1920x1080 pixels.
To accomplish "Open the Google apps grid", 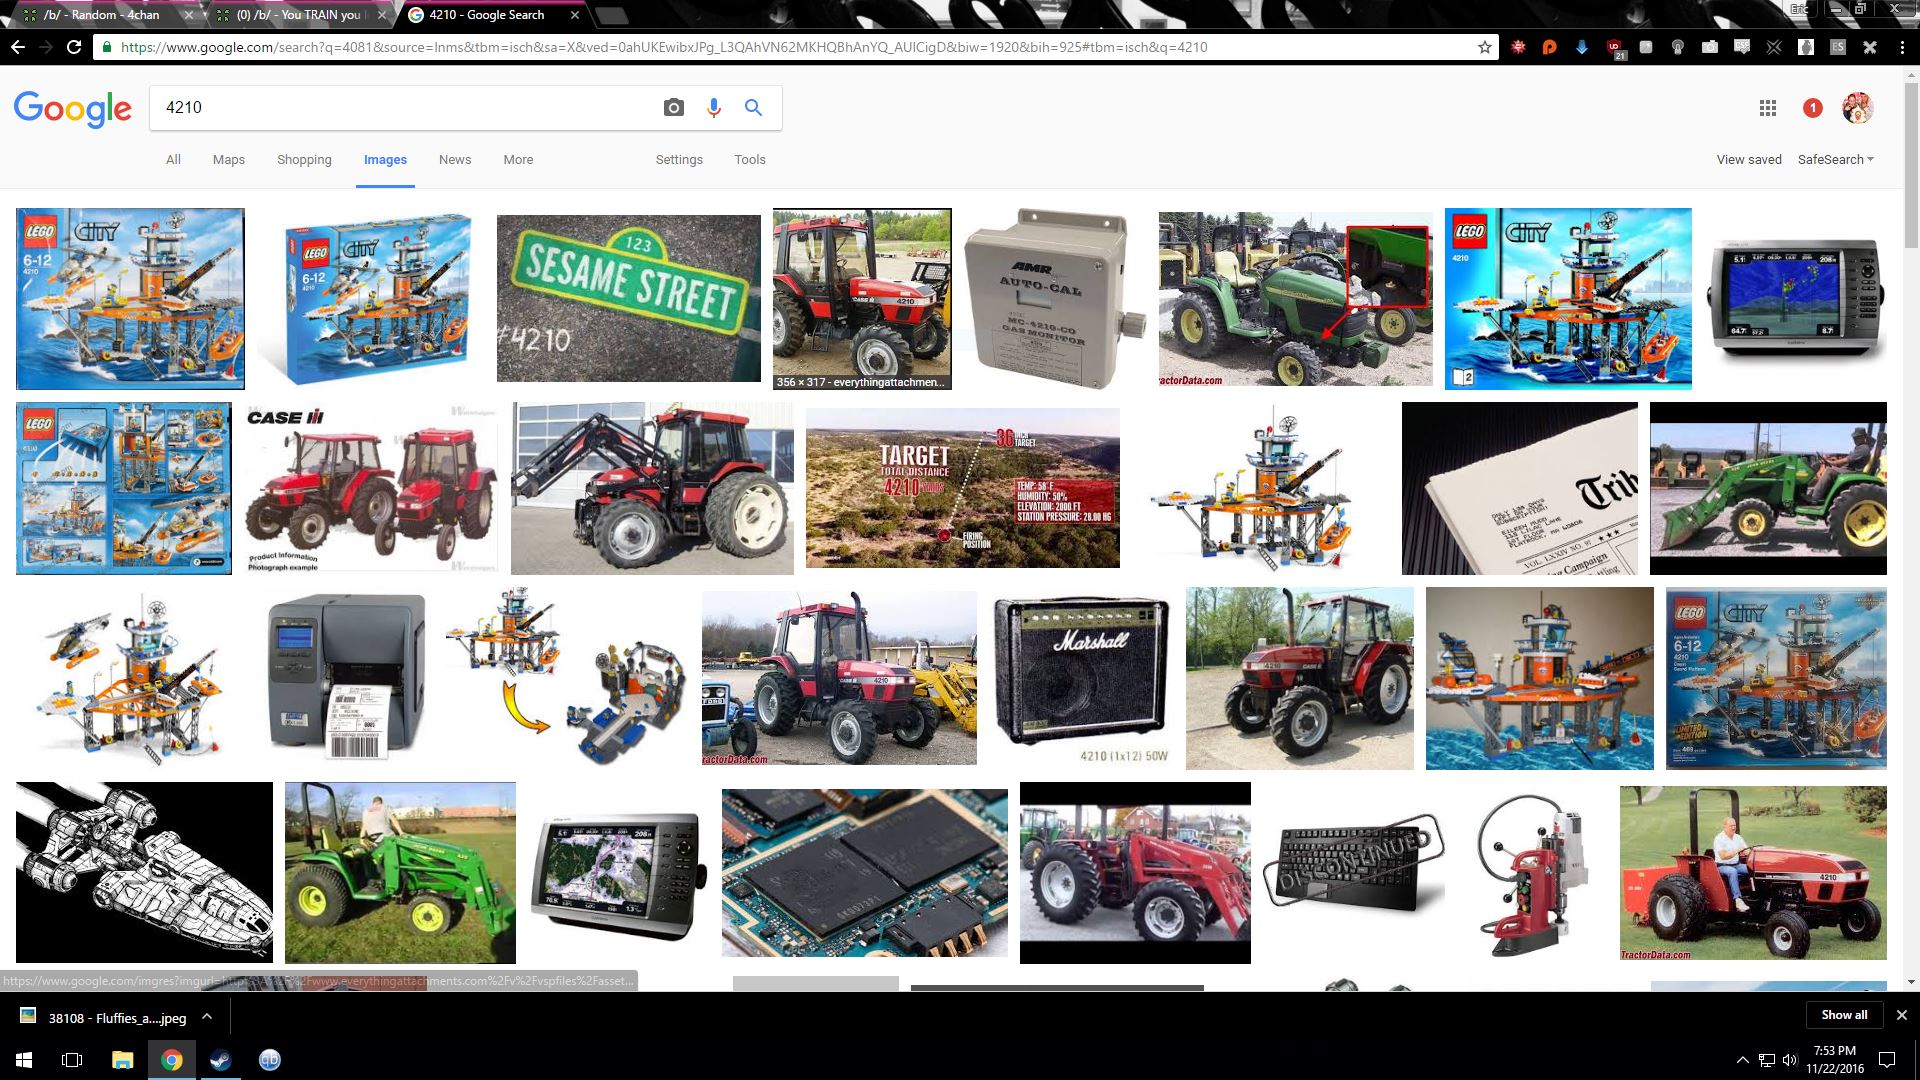I will (x=1768, y=108).
